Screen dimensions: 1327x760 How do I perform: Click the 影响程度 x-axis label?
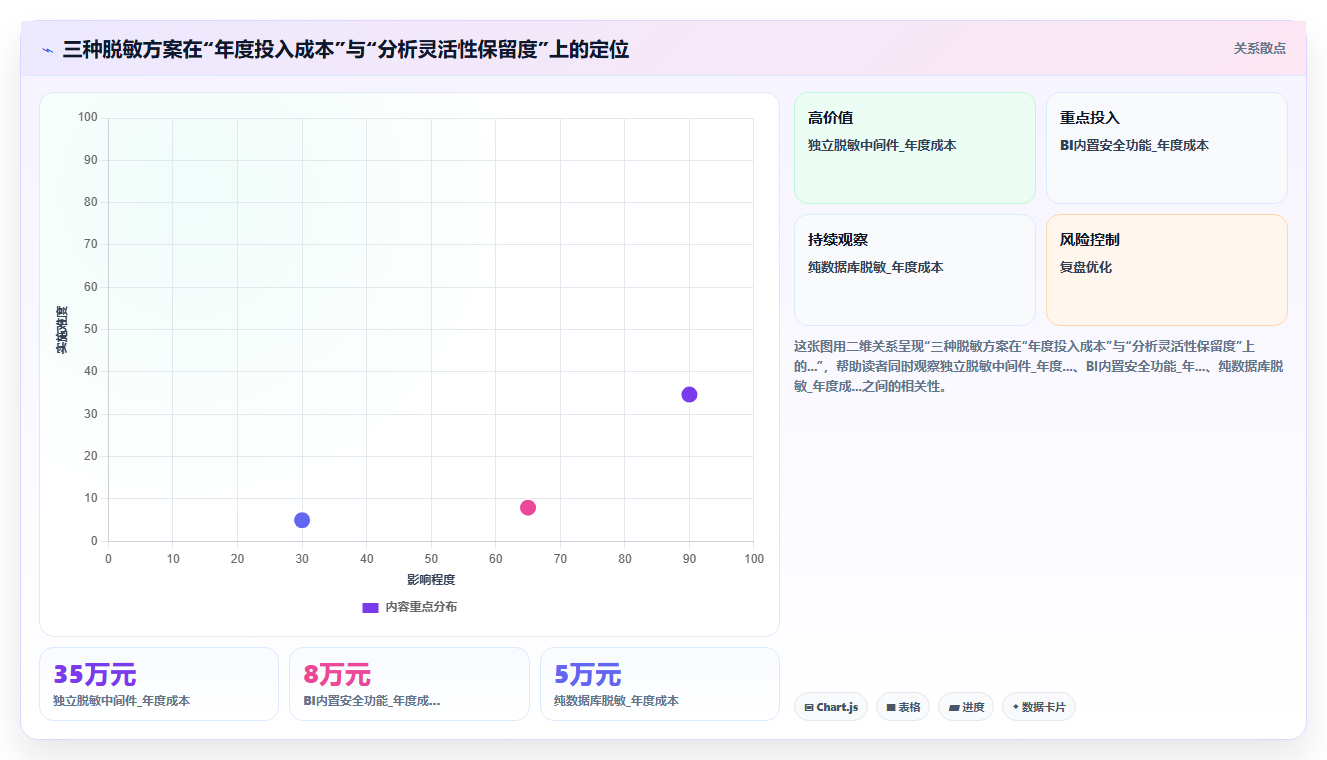tap(431, 580)
